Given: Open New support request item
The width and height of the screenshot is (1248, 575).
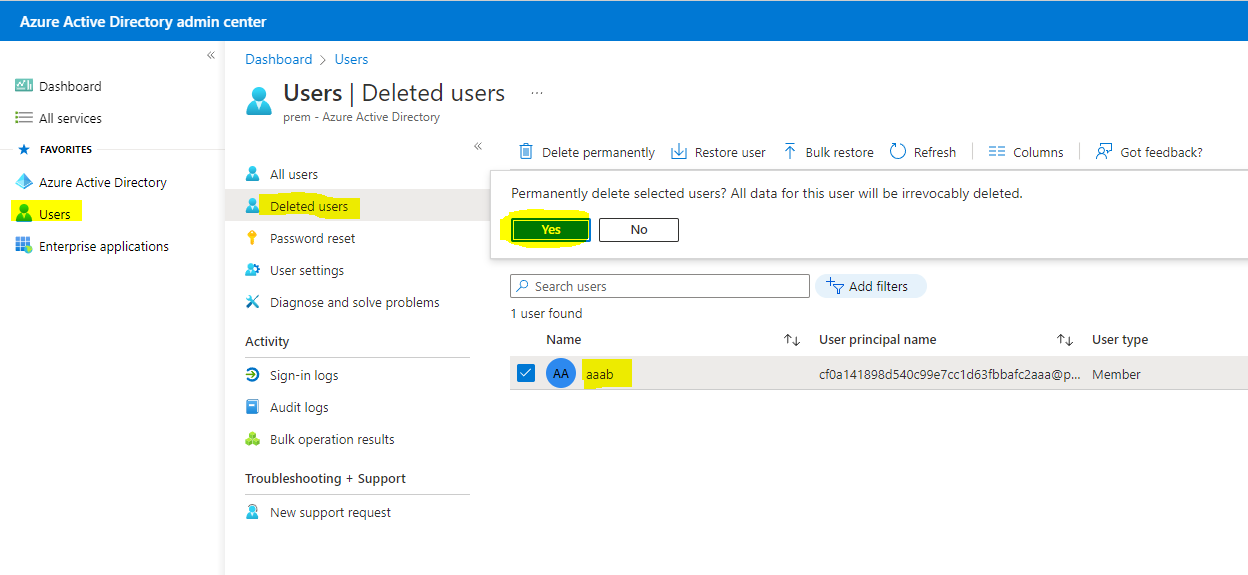Looking at the screenshot, I should 330,512.
